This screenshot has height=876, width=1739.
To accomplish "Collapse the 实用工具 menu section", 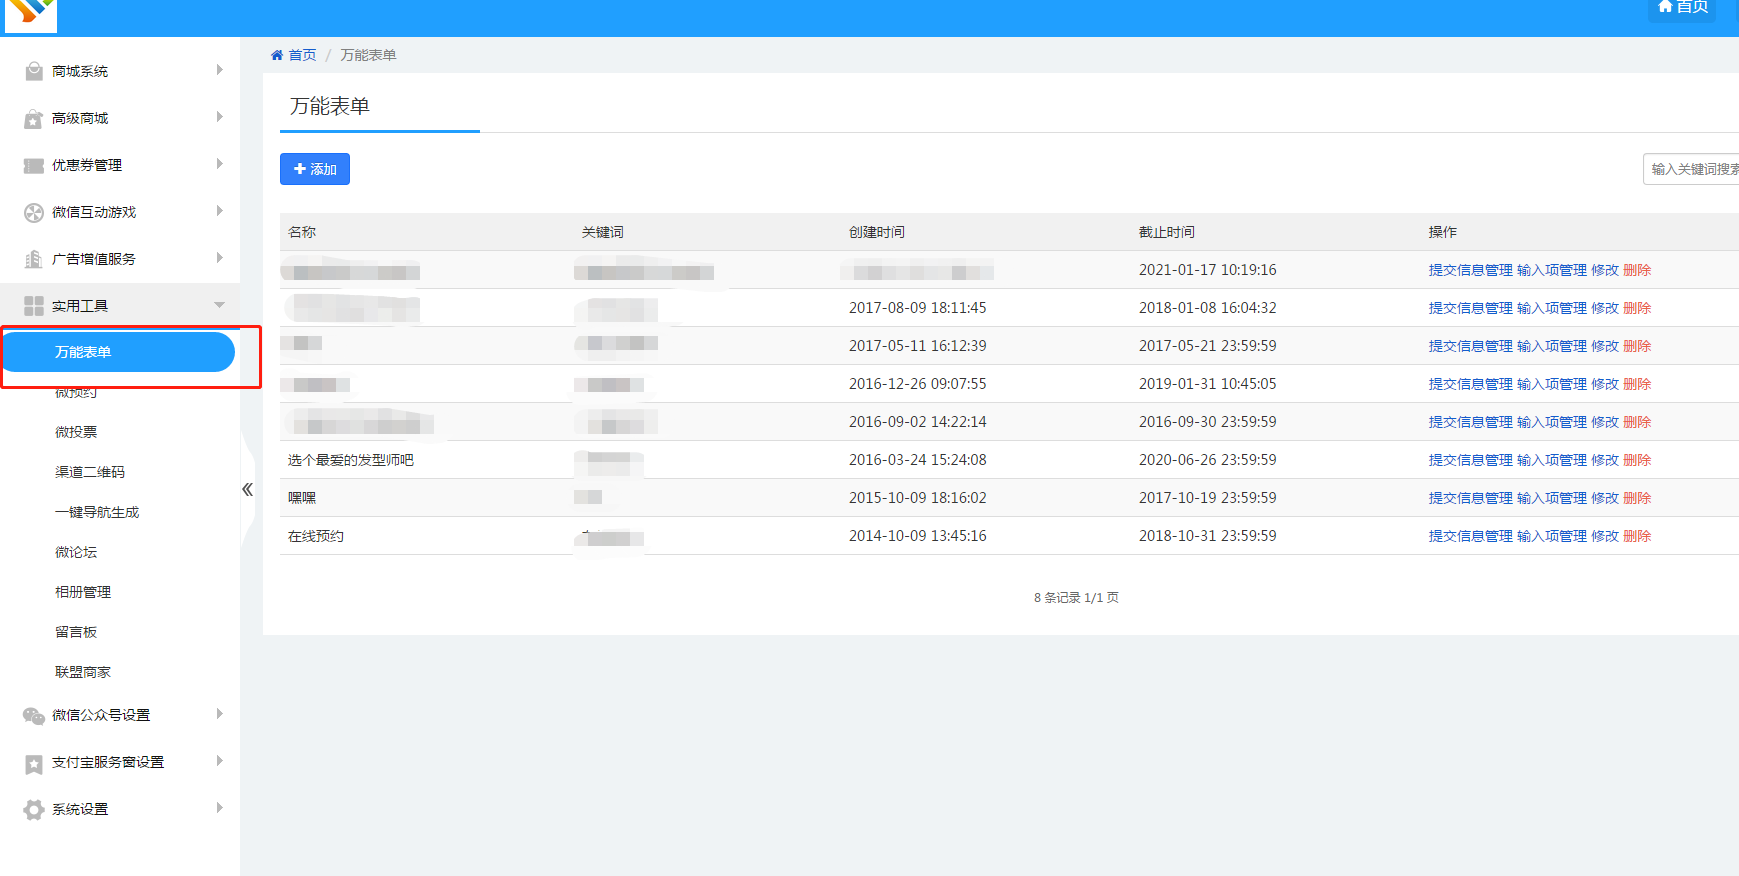I will click(x=219, y=305).
